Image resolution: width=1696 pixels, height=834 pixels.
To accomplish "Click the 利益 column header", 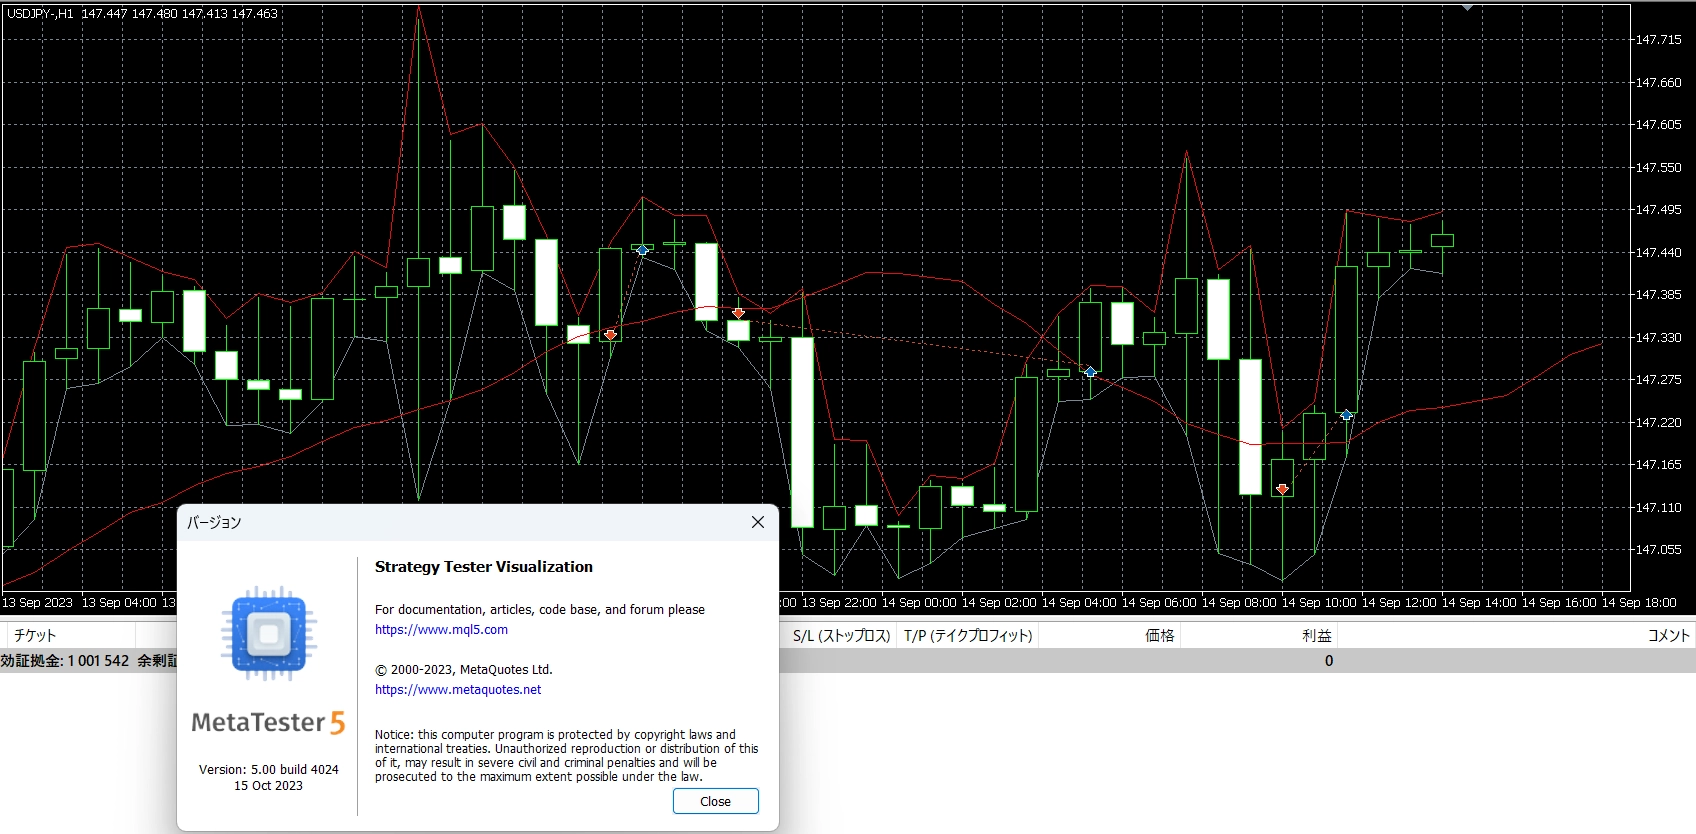I will click(x=1316, y=635).
